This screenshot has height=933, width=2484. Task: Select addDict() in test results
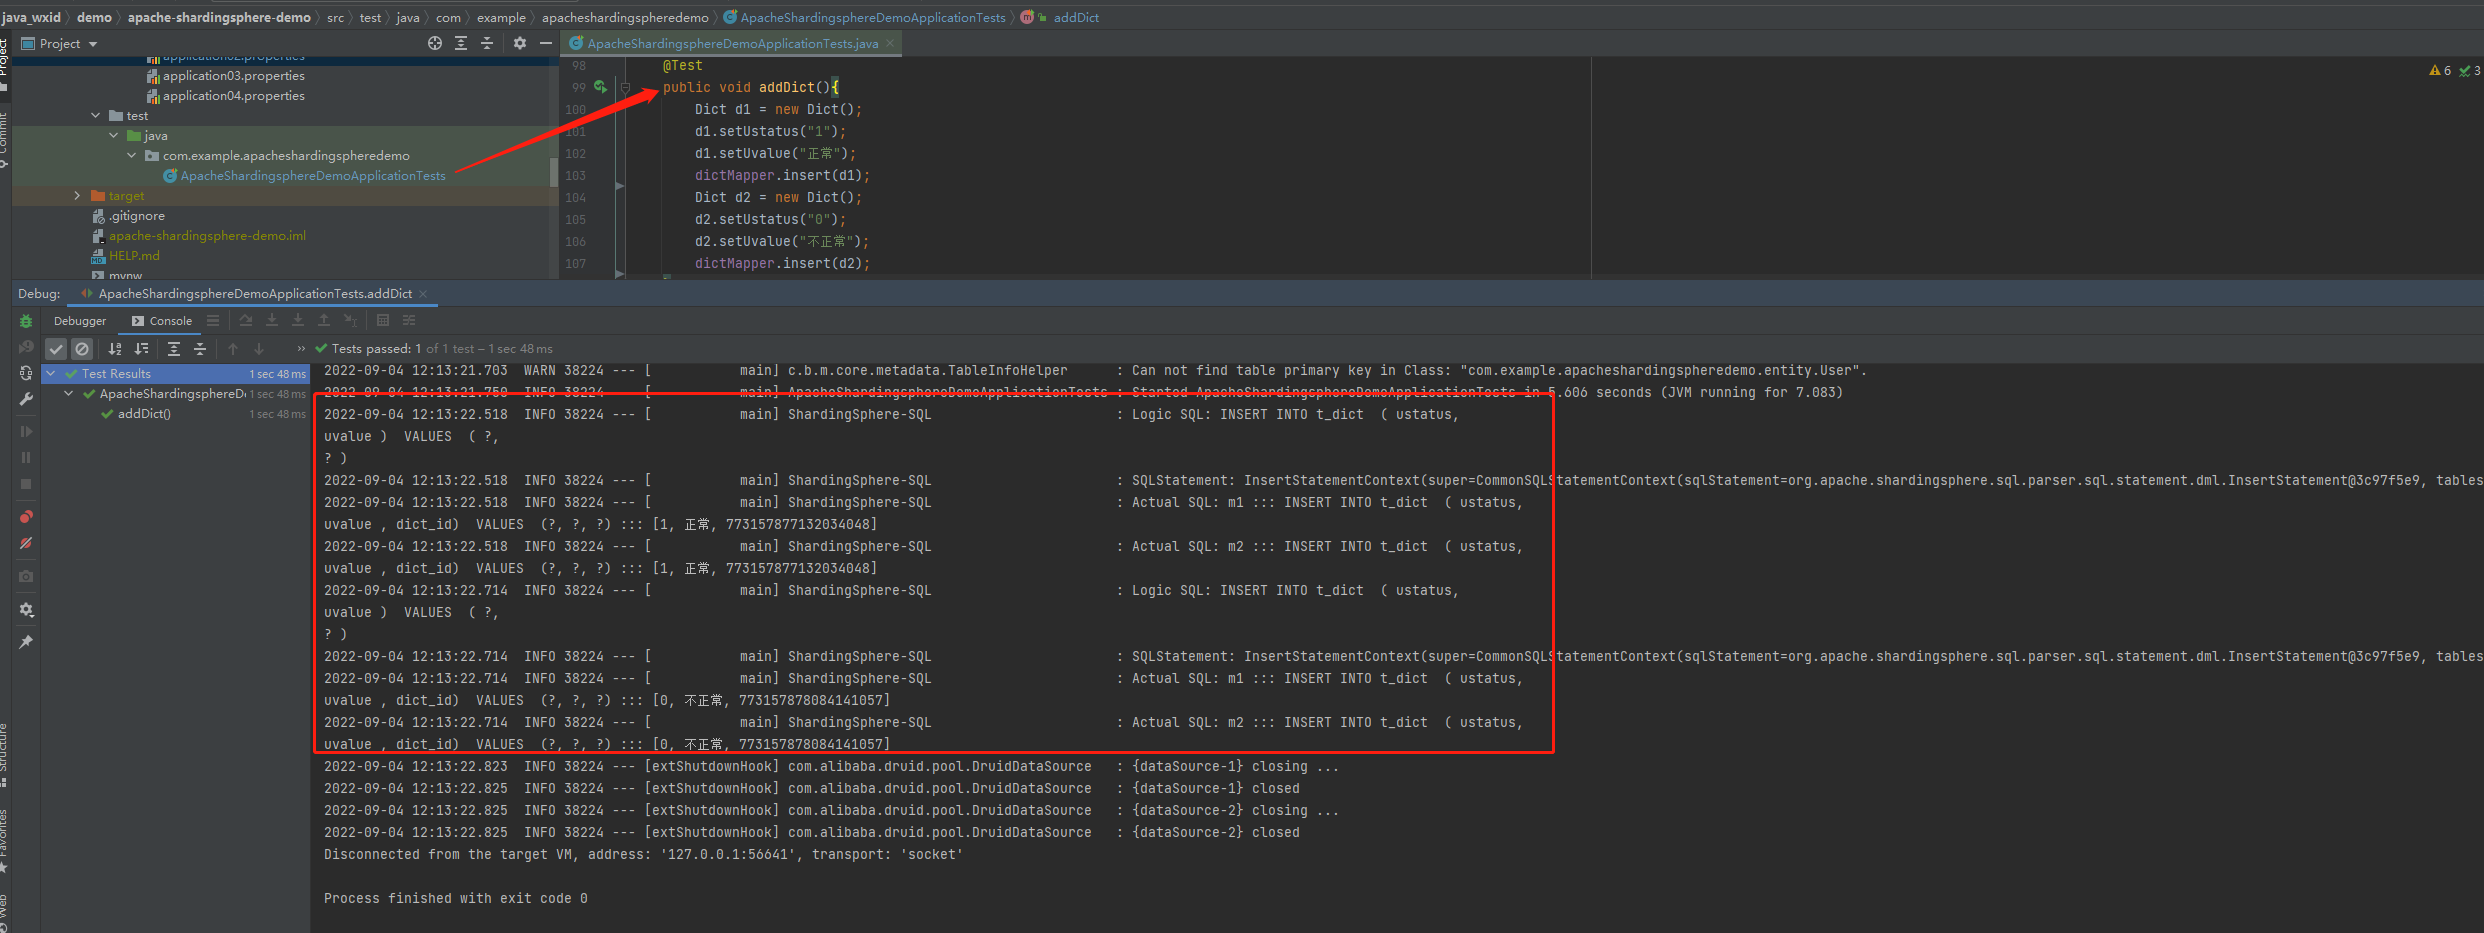click(x=144, y=414)
